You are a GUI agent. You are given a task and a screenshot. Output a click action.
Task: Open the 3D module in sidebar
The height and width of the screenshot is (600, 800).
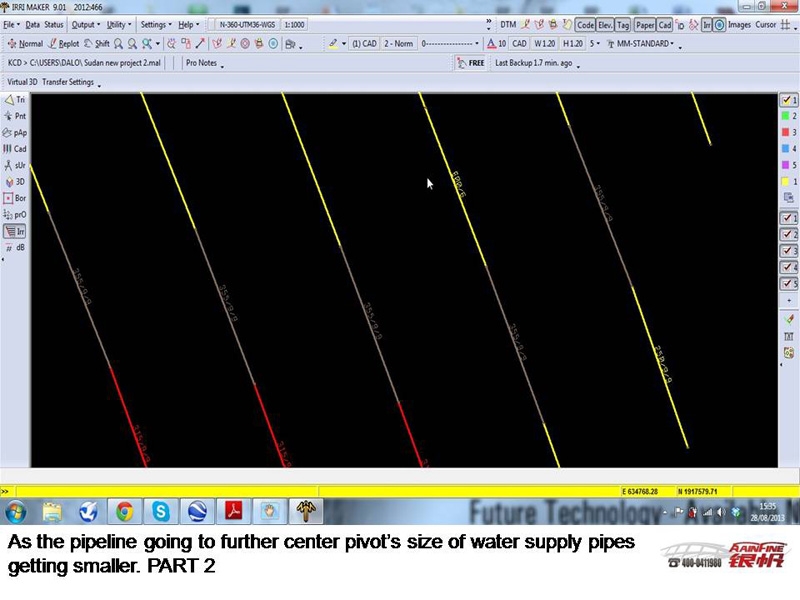pos(14,182)
